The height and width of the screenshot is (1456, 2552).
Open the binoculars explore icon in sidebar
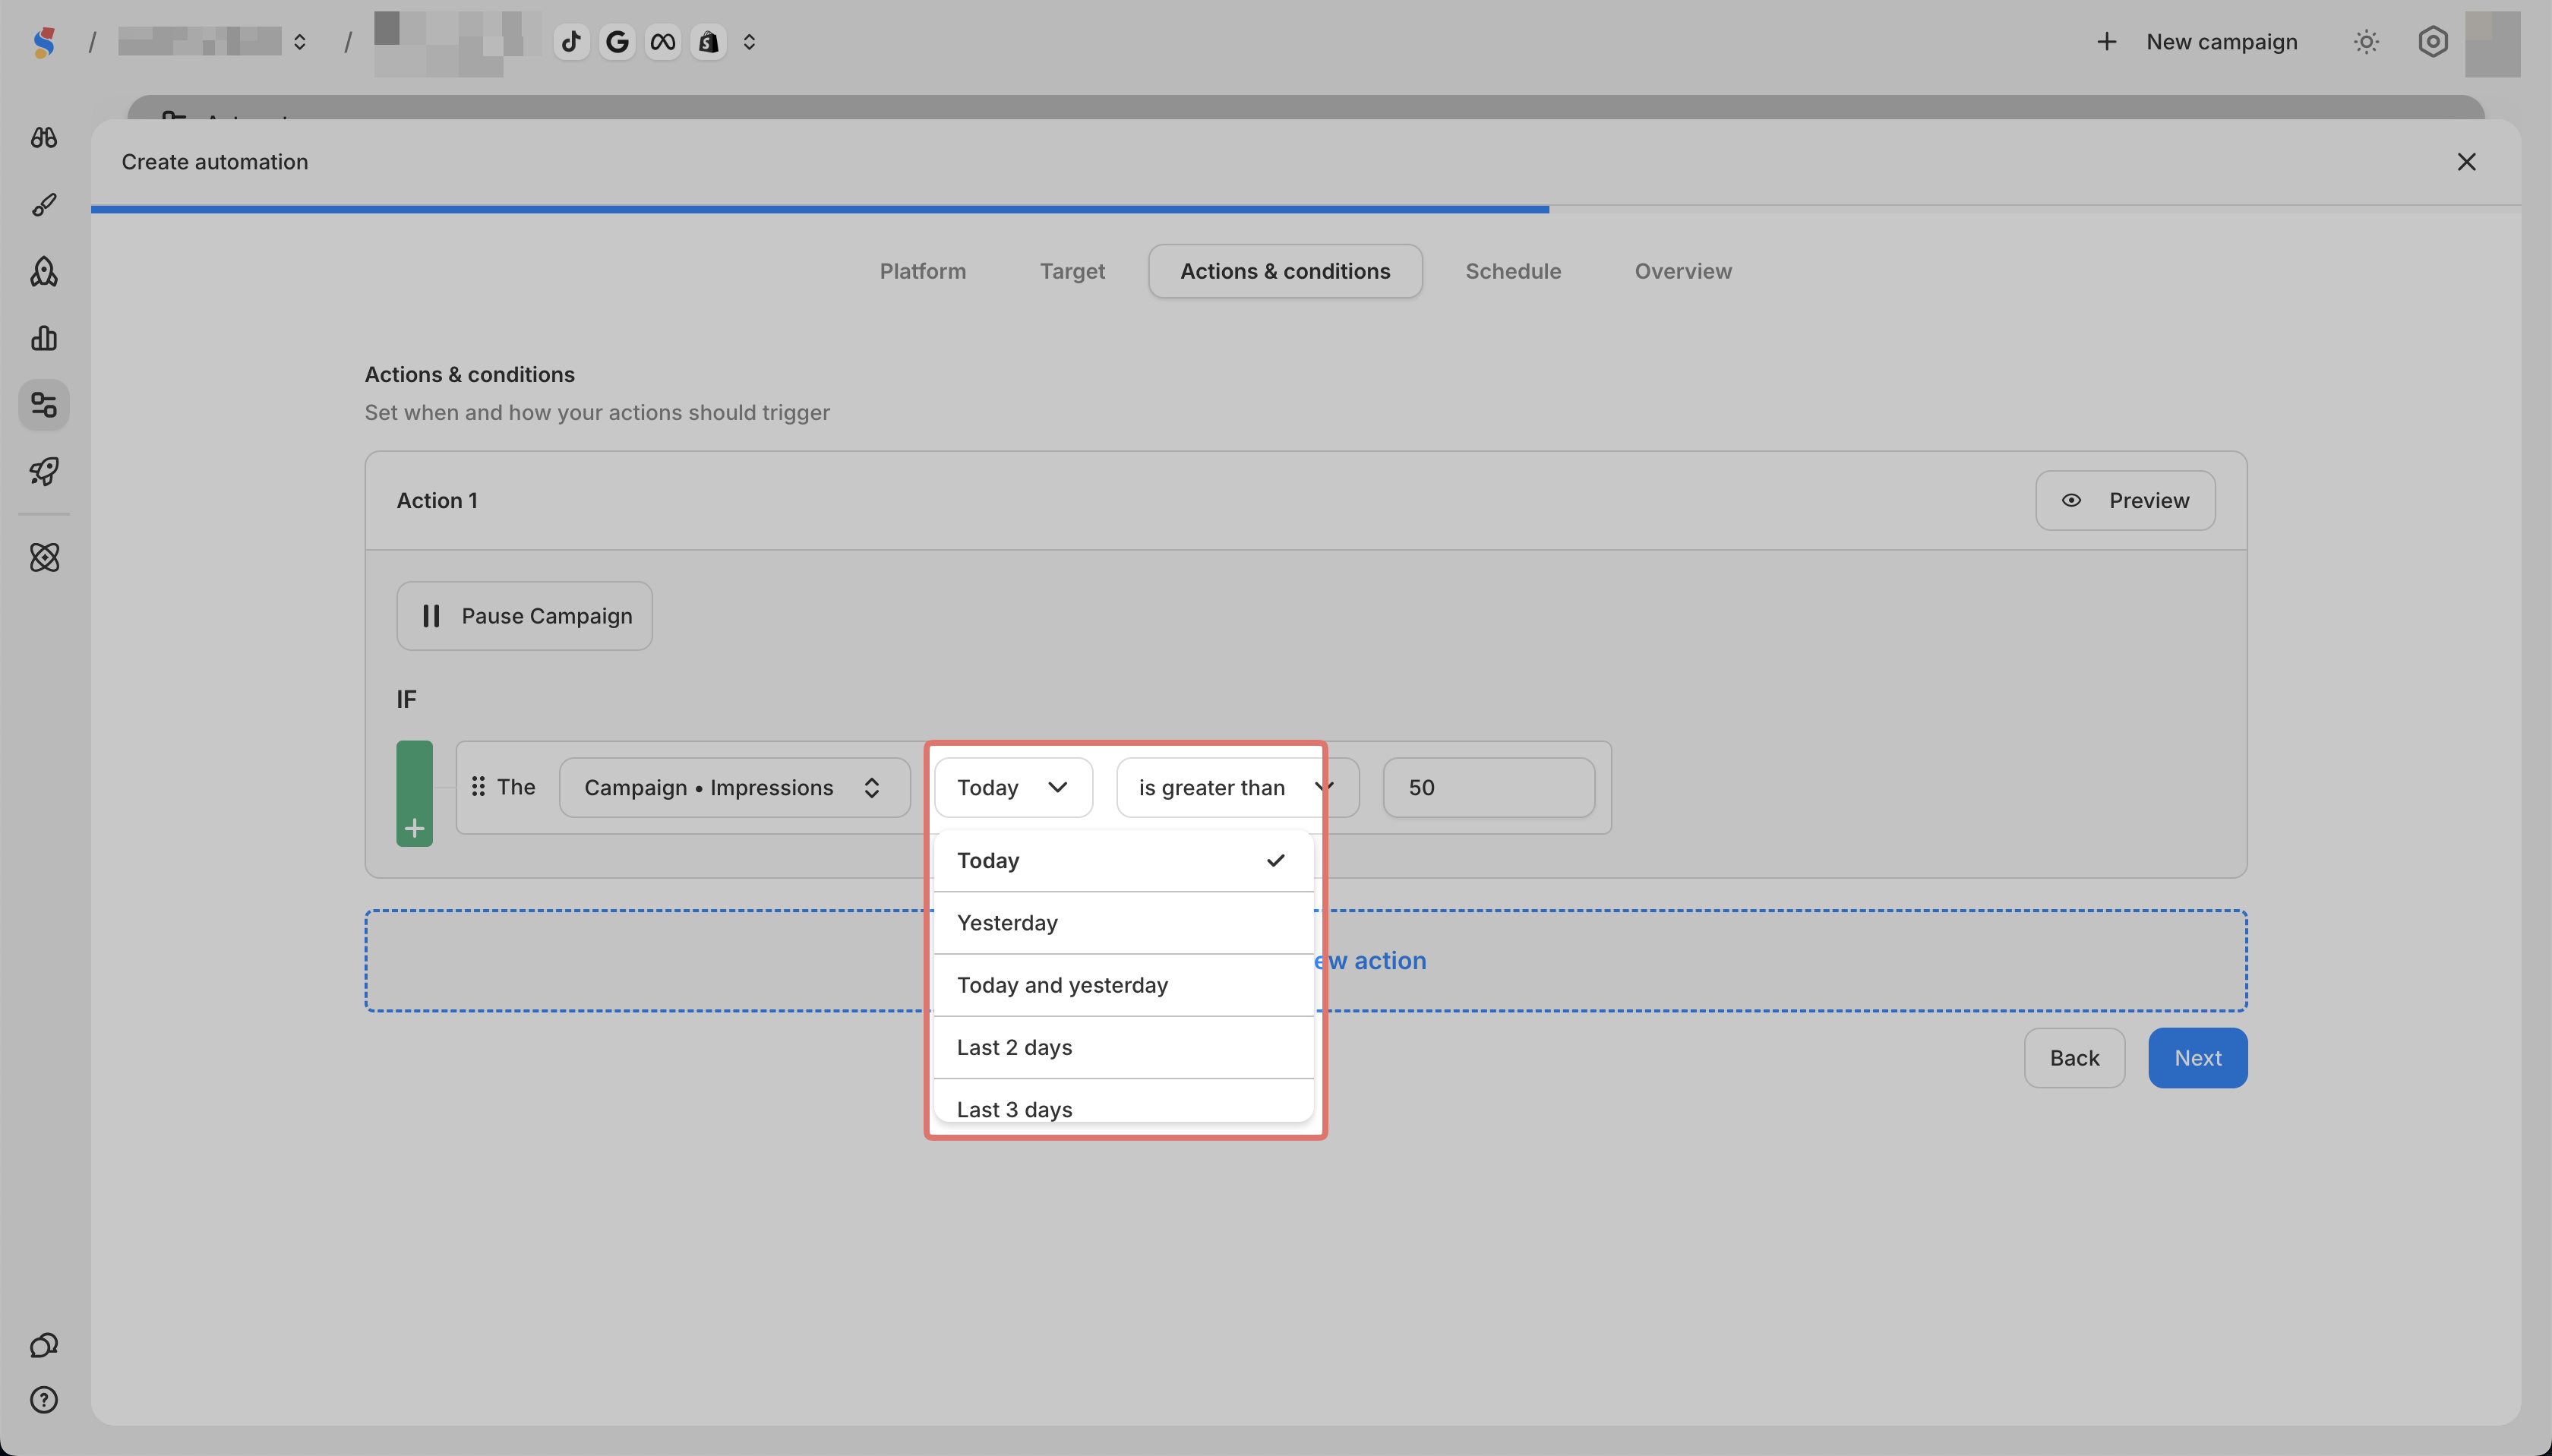tap(44, 138)
